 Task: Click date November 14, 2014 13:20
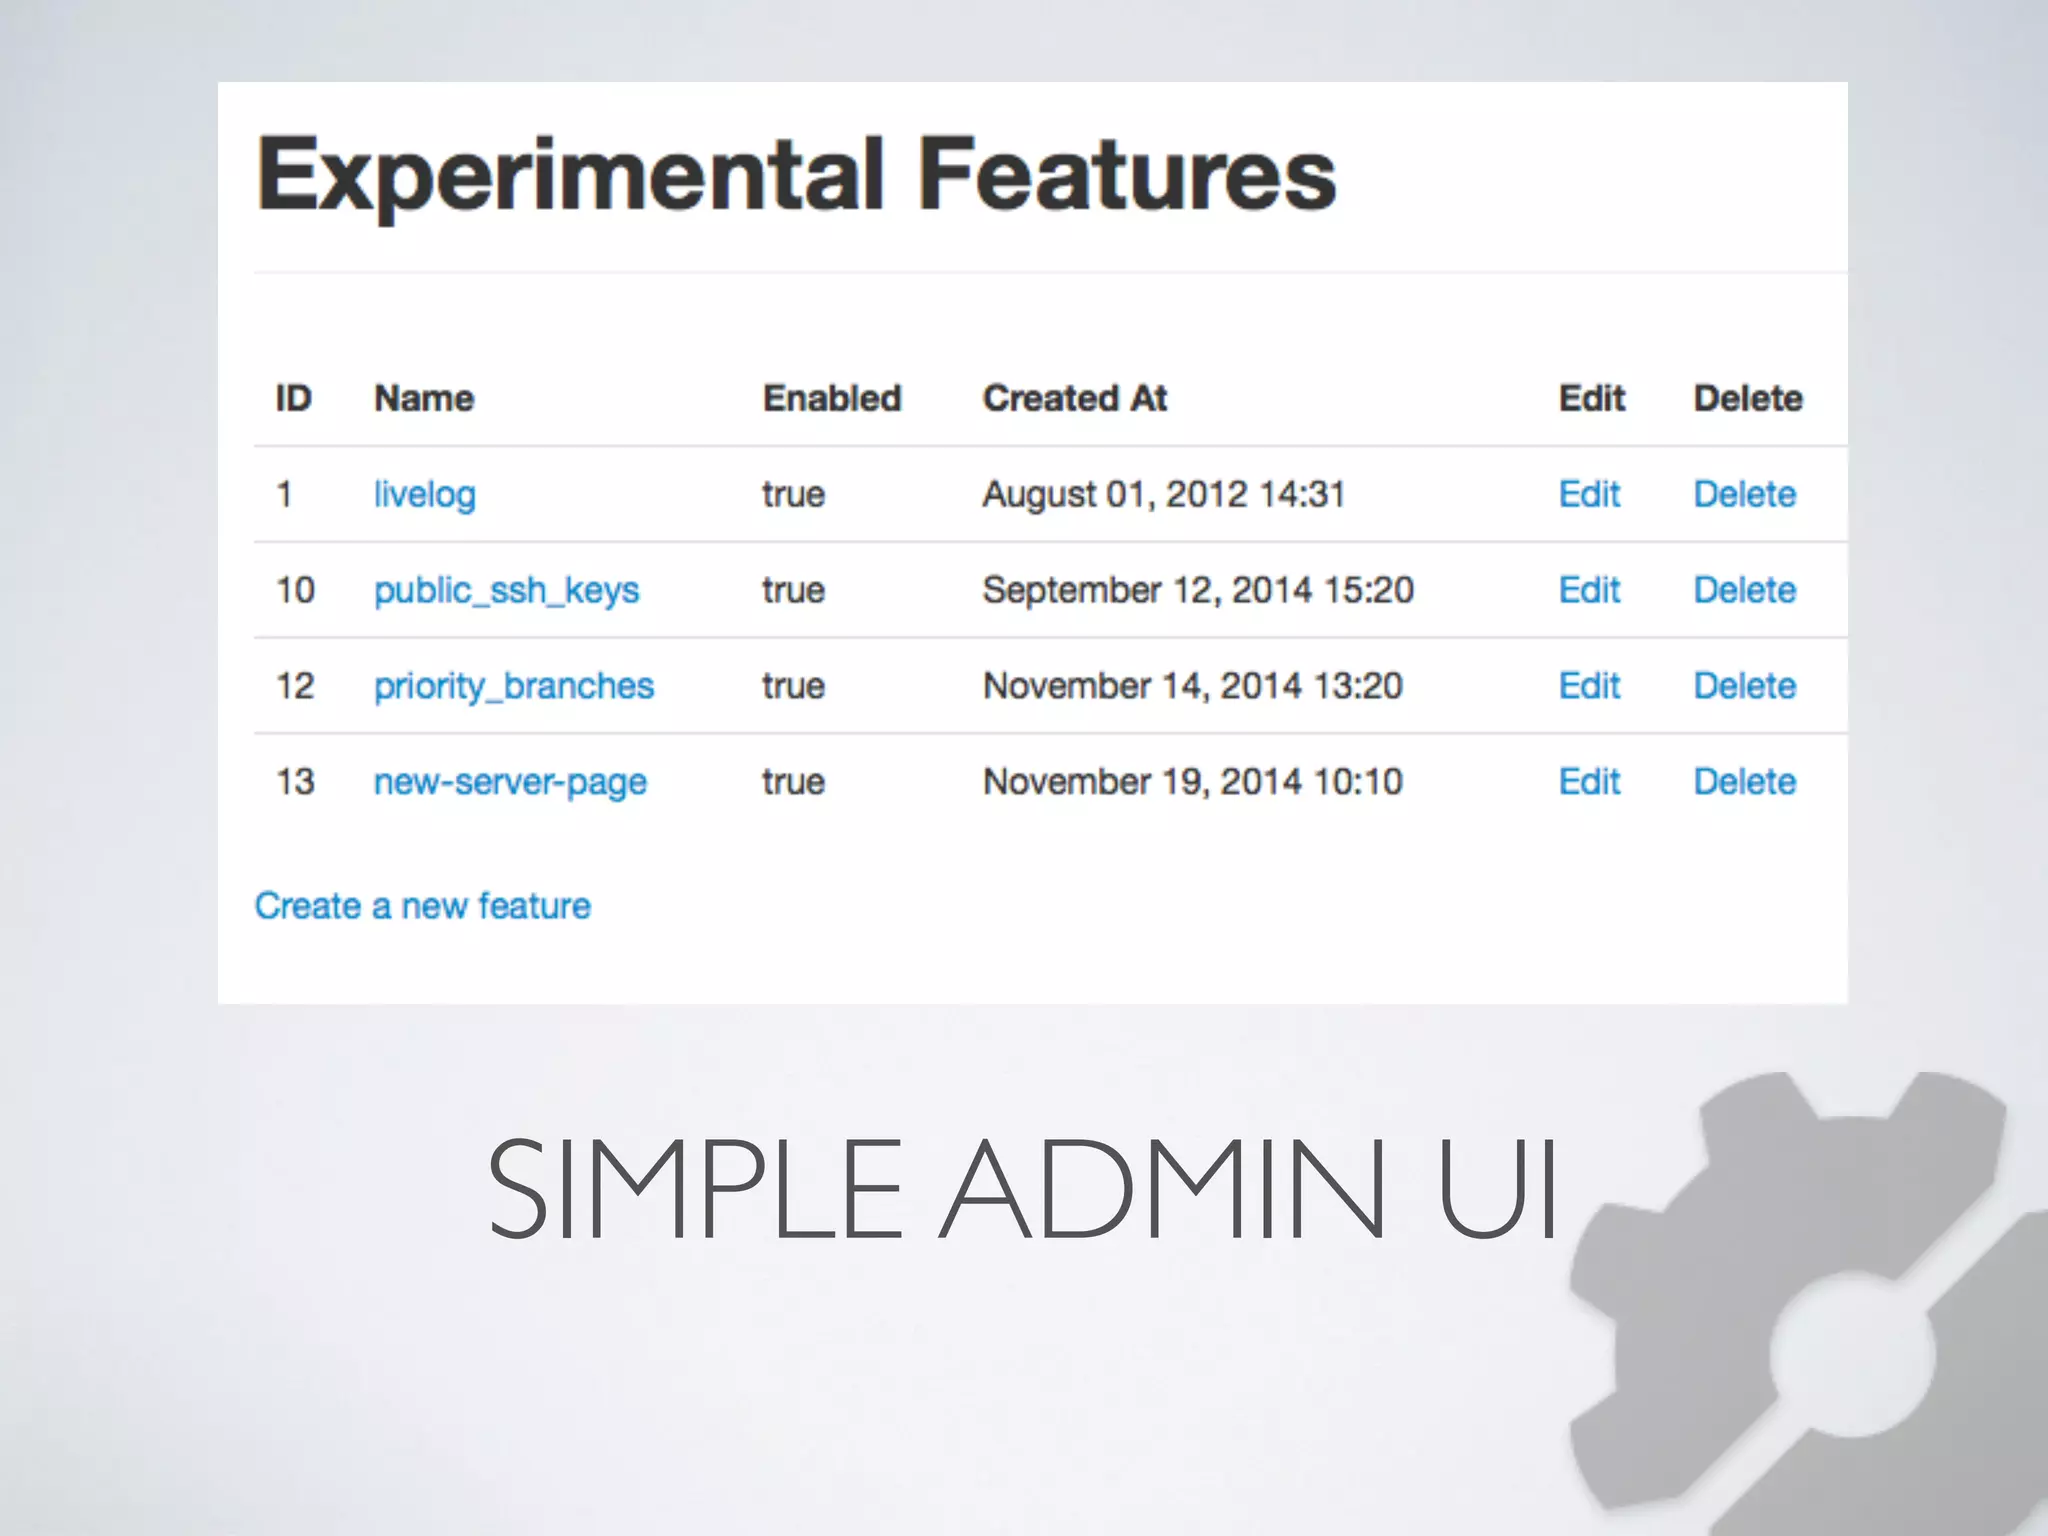tap(1193, 686)
